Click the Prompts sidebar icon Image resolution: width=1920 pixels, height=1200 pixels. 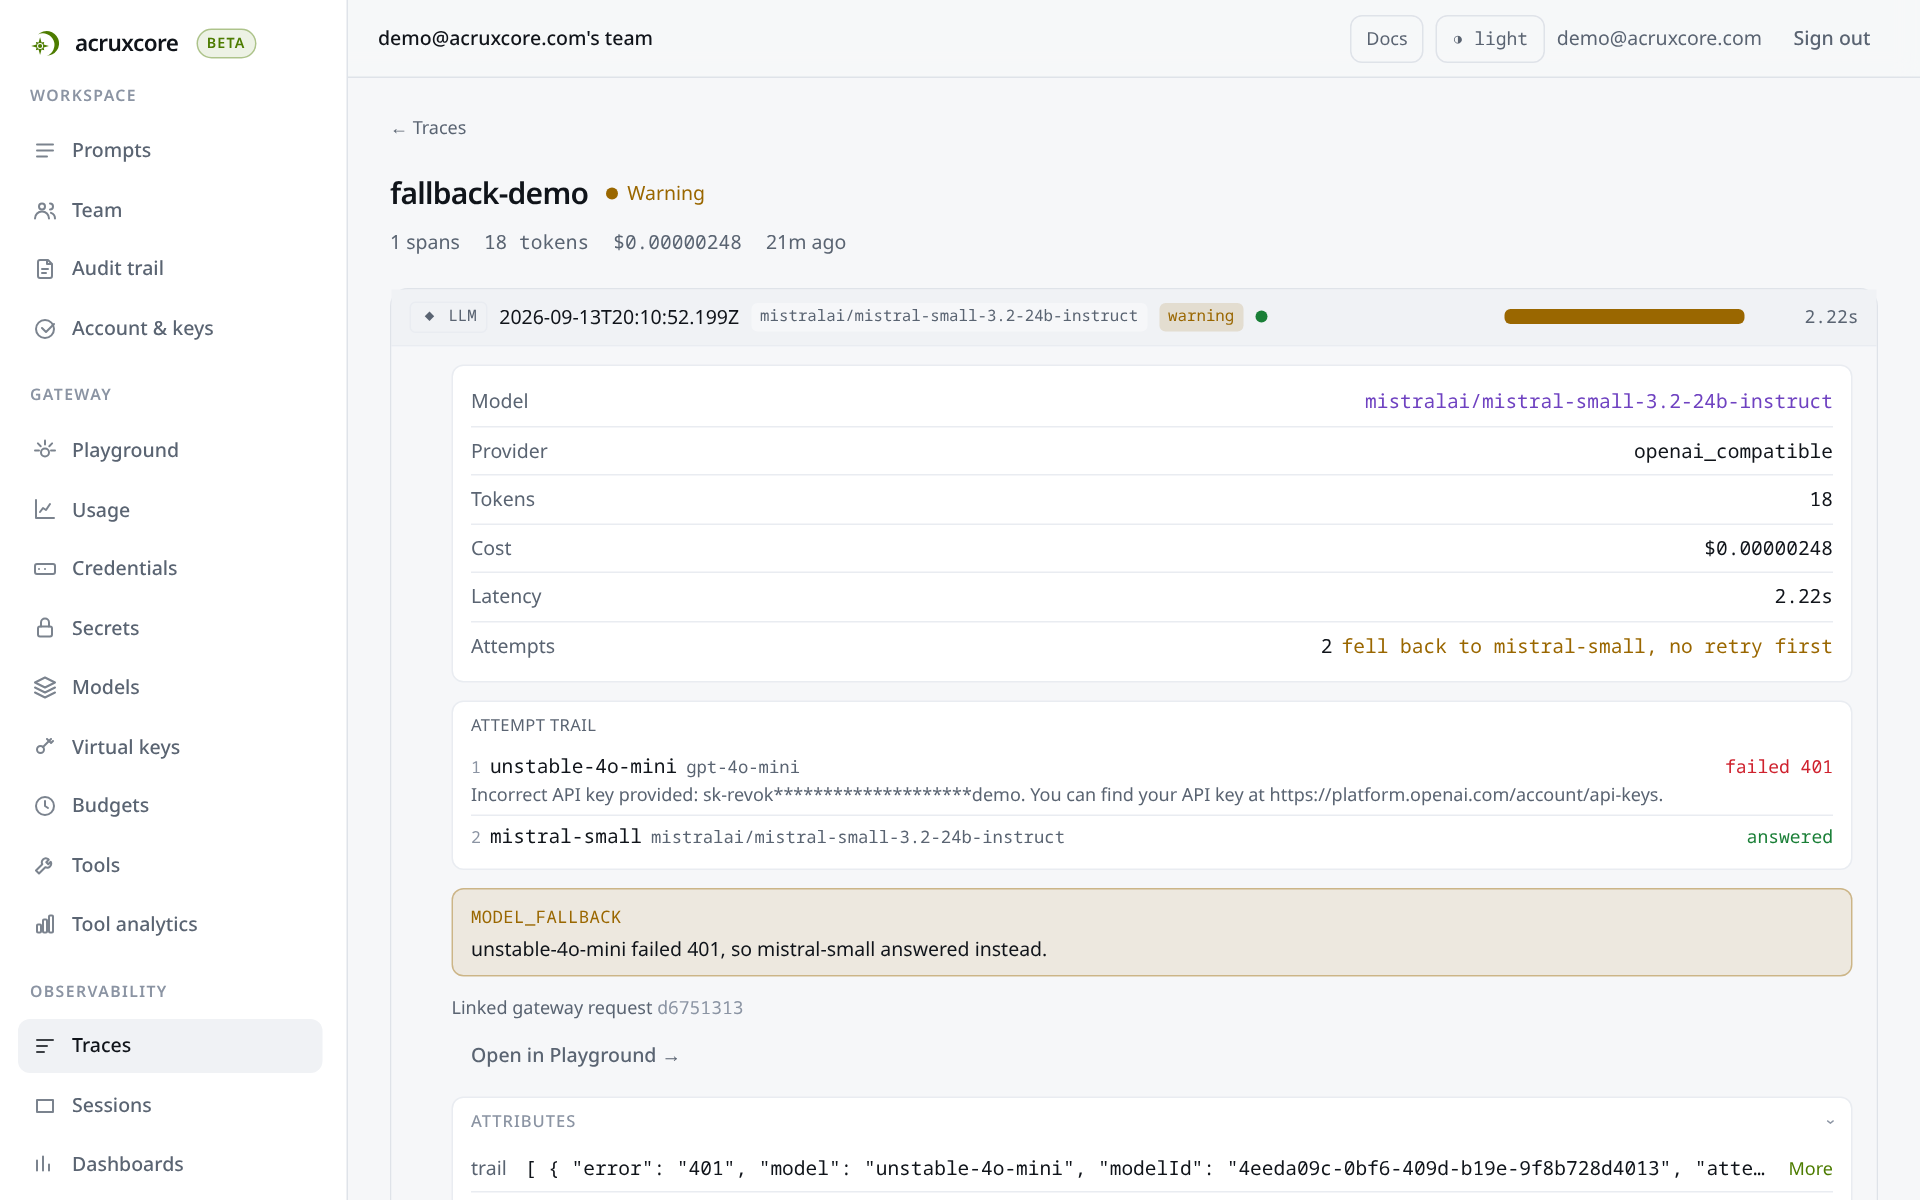45,150
